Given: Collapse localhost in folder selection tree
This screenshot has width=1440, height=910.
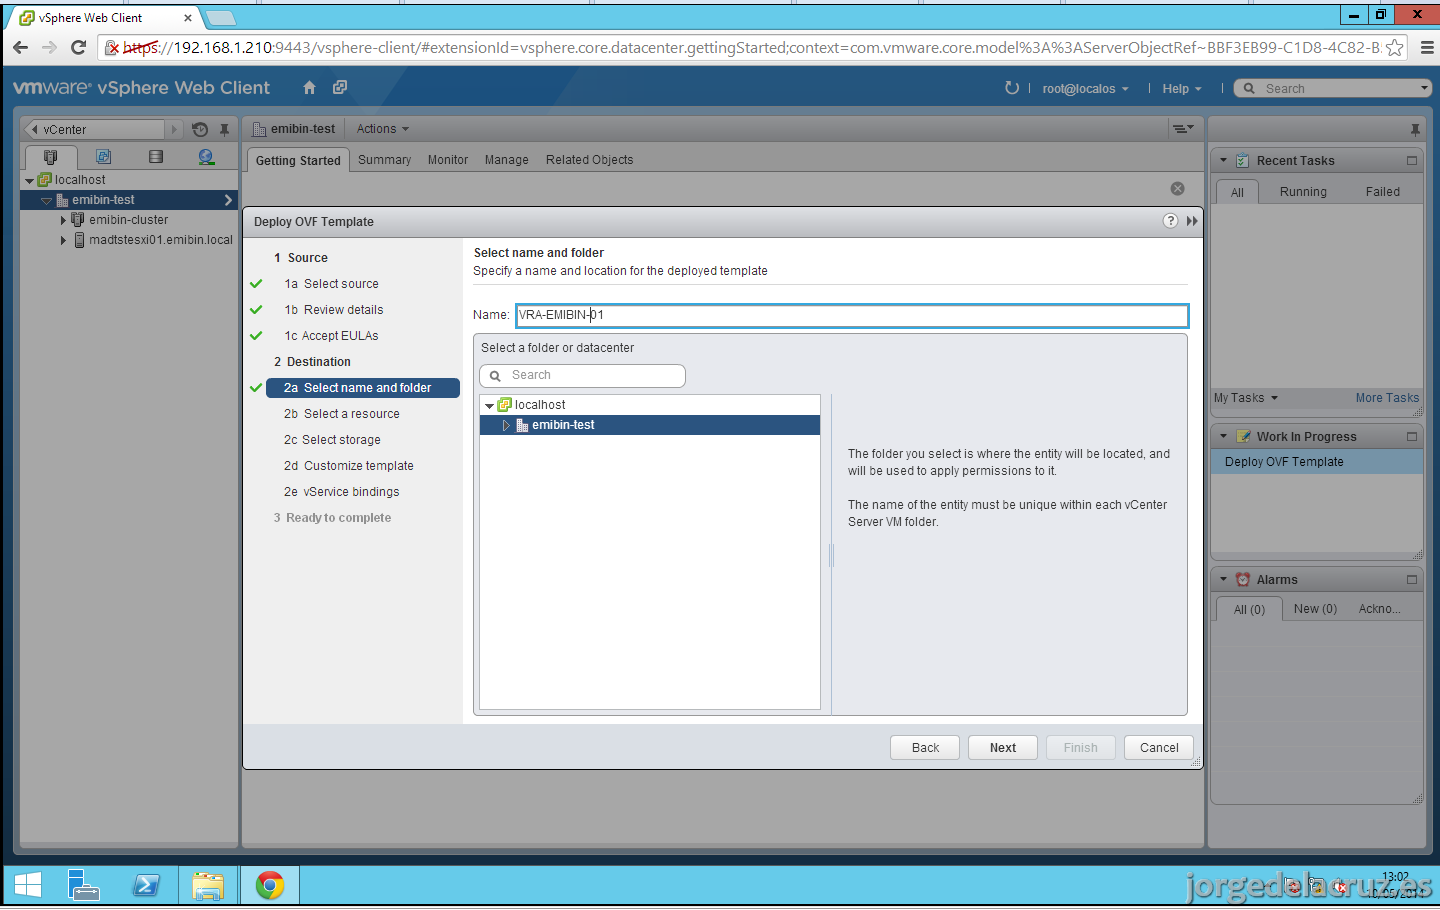Looking at the screenshot, I should coord(489,406).
